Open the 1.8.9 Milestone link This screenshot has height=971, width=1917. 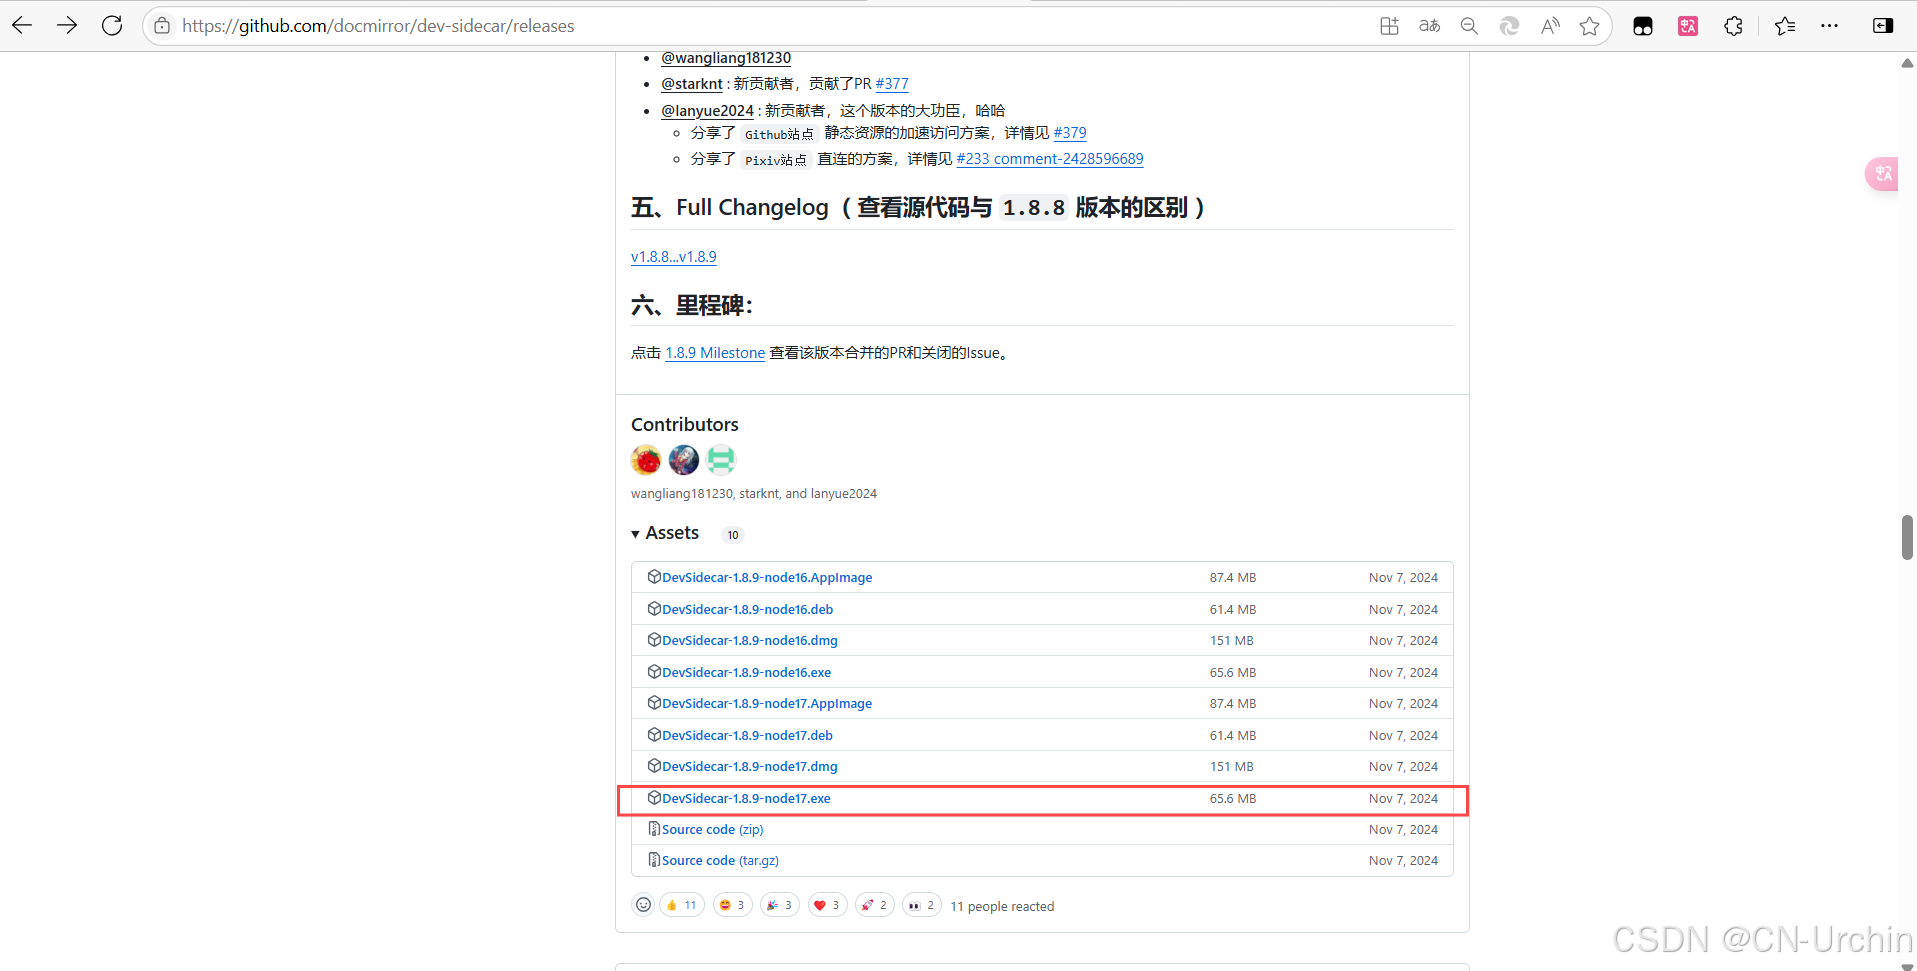(x=715, y=353)
